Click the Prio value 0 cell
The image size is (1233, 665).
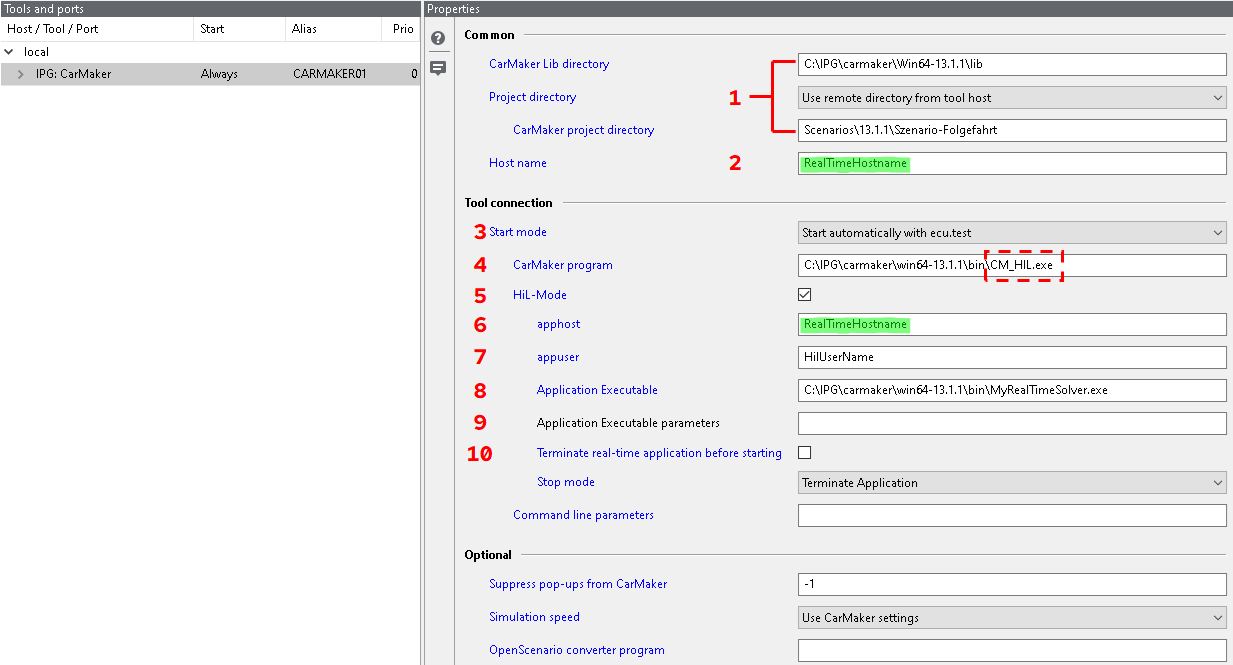(x=413, y=74)
